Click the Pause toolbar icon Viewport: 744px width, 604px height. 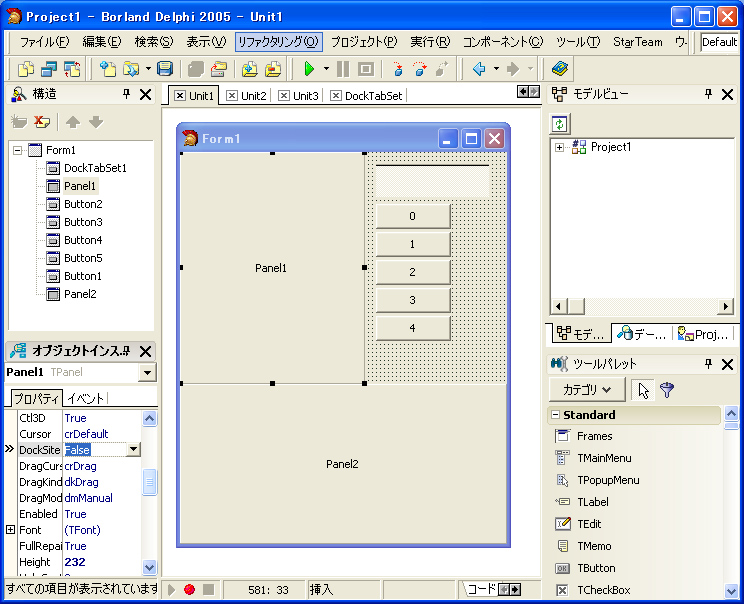343,69
